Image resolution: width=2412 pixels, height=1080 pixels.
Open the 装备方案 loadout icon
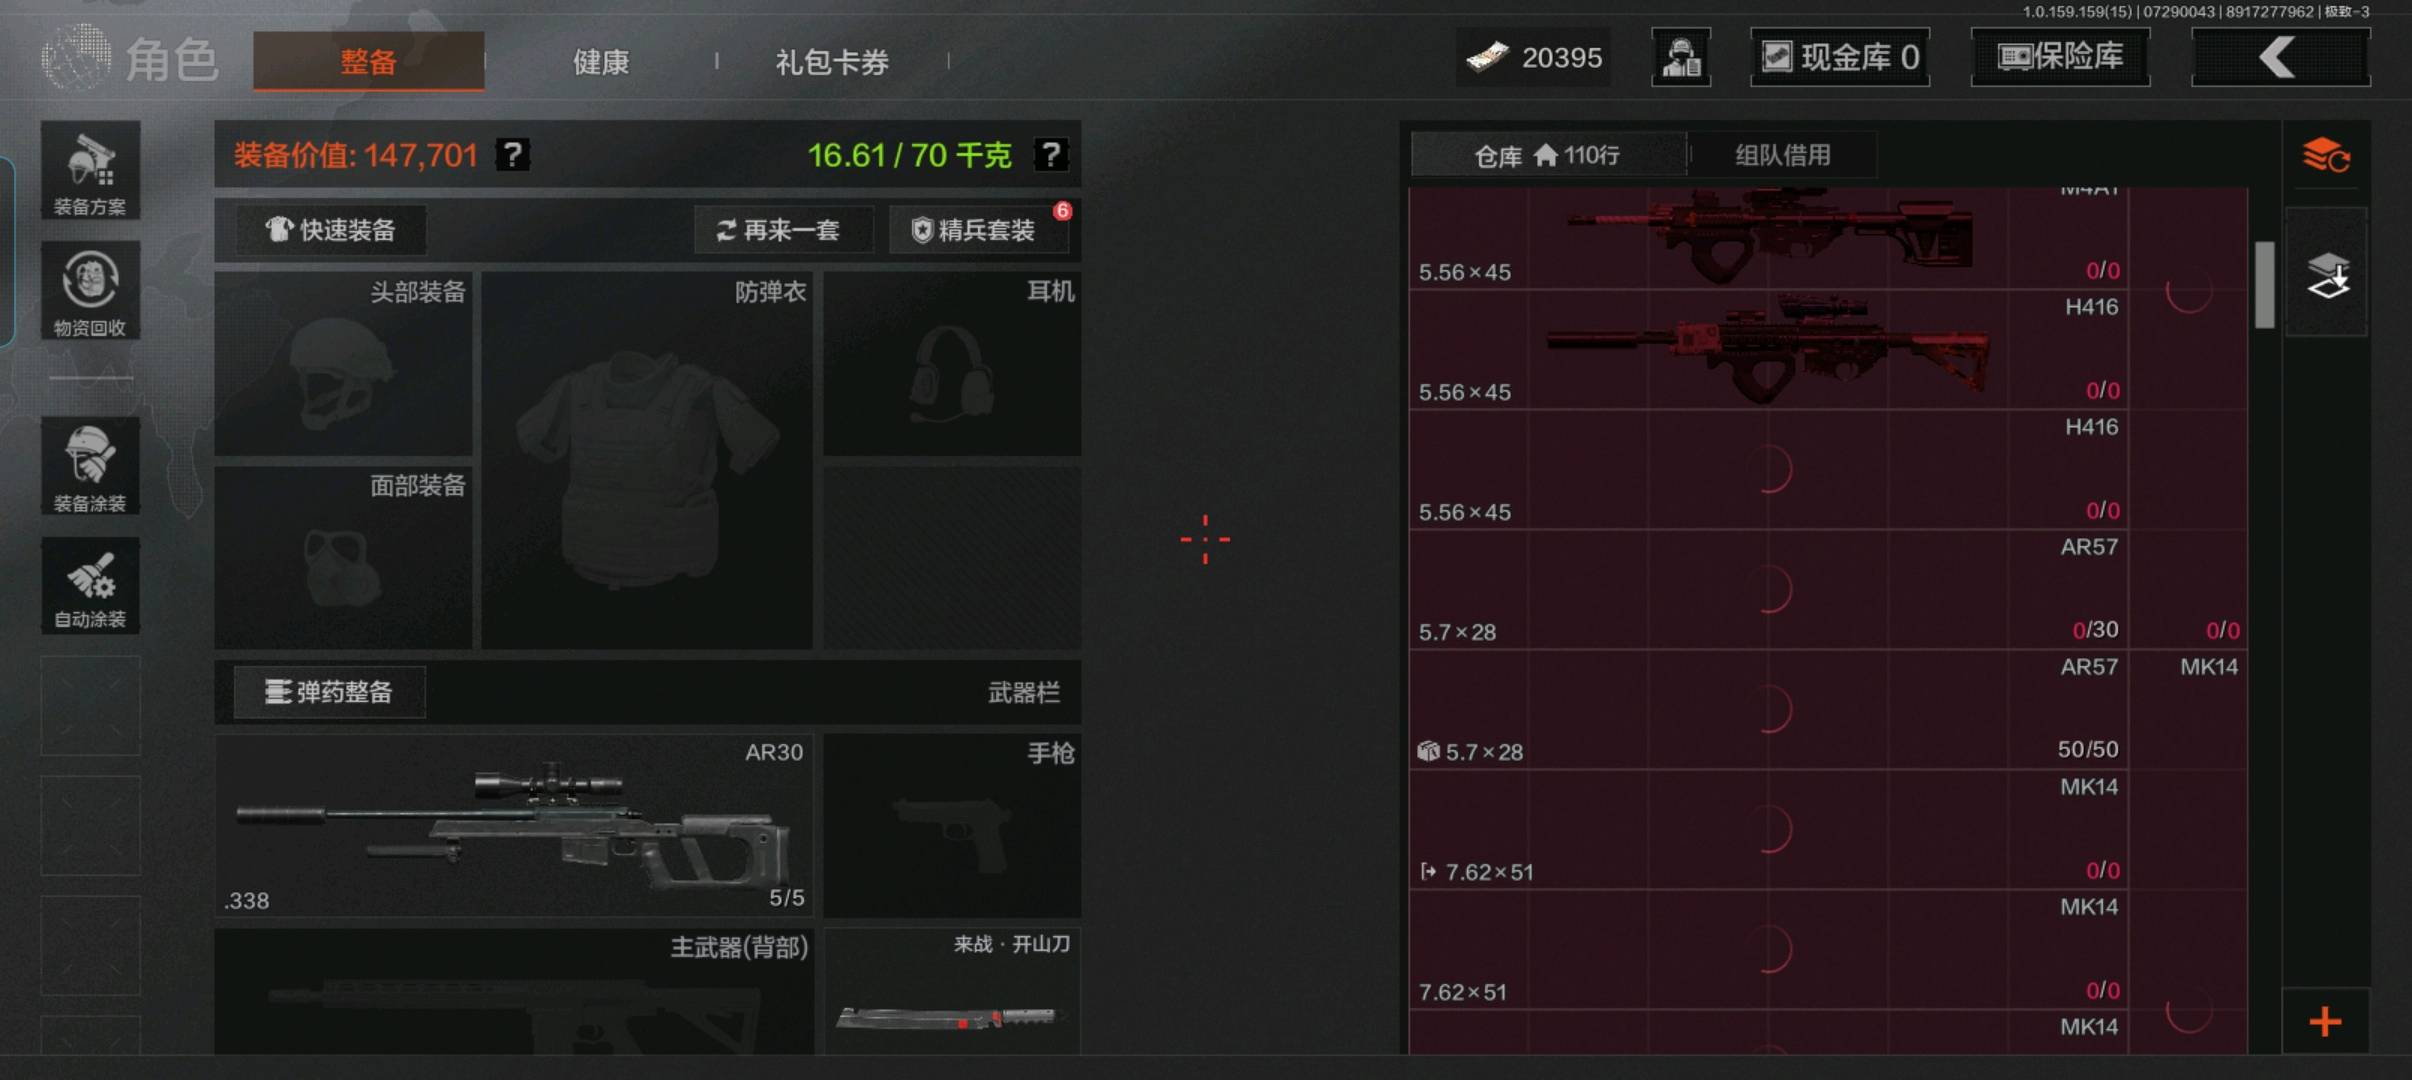(90, 171)
